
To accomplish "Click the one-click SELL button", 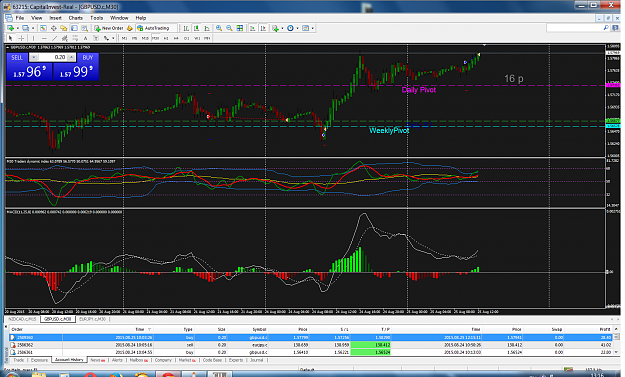I will point(17,57).
